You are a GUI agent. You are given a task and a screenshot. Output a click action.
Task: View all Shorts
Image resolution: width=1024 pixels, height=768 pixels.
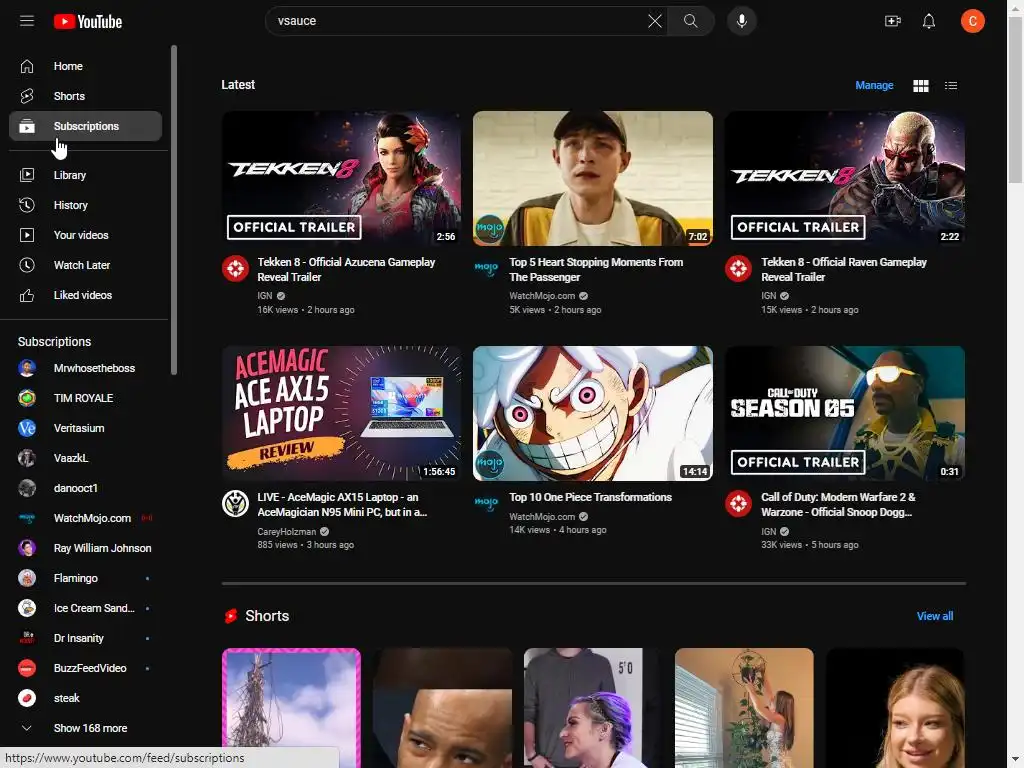[x=935, y=616]
